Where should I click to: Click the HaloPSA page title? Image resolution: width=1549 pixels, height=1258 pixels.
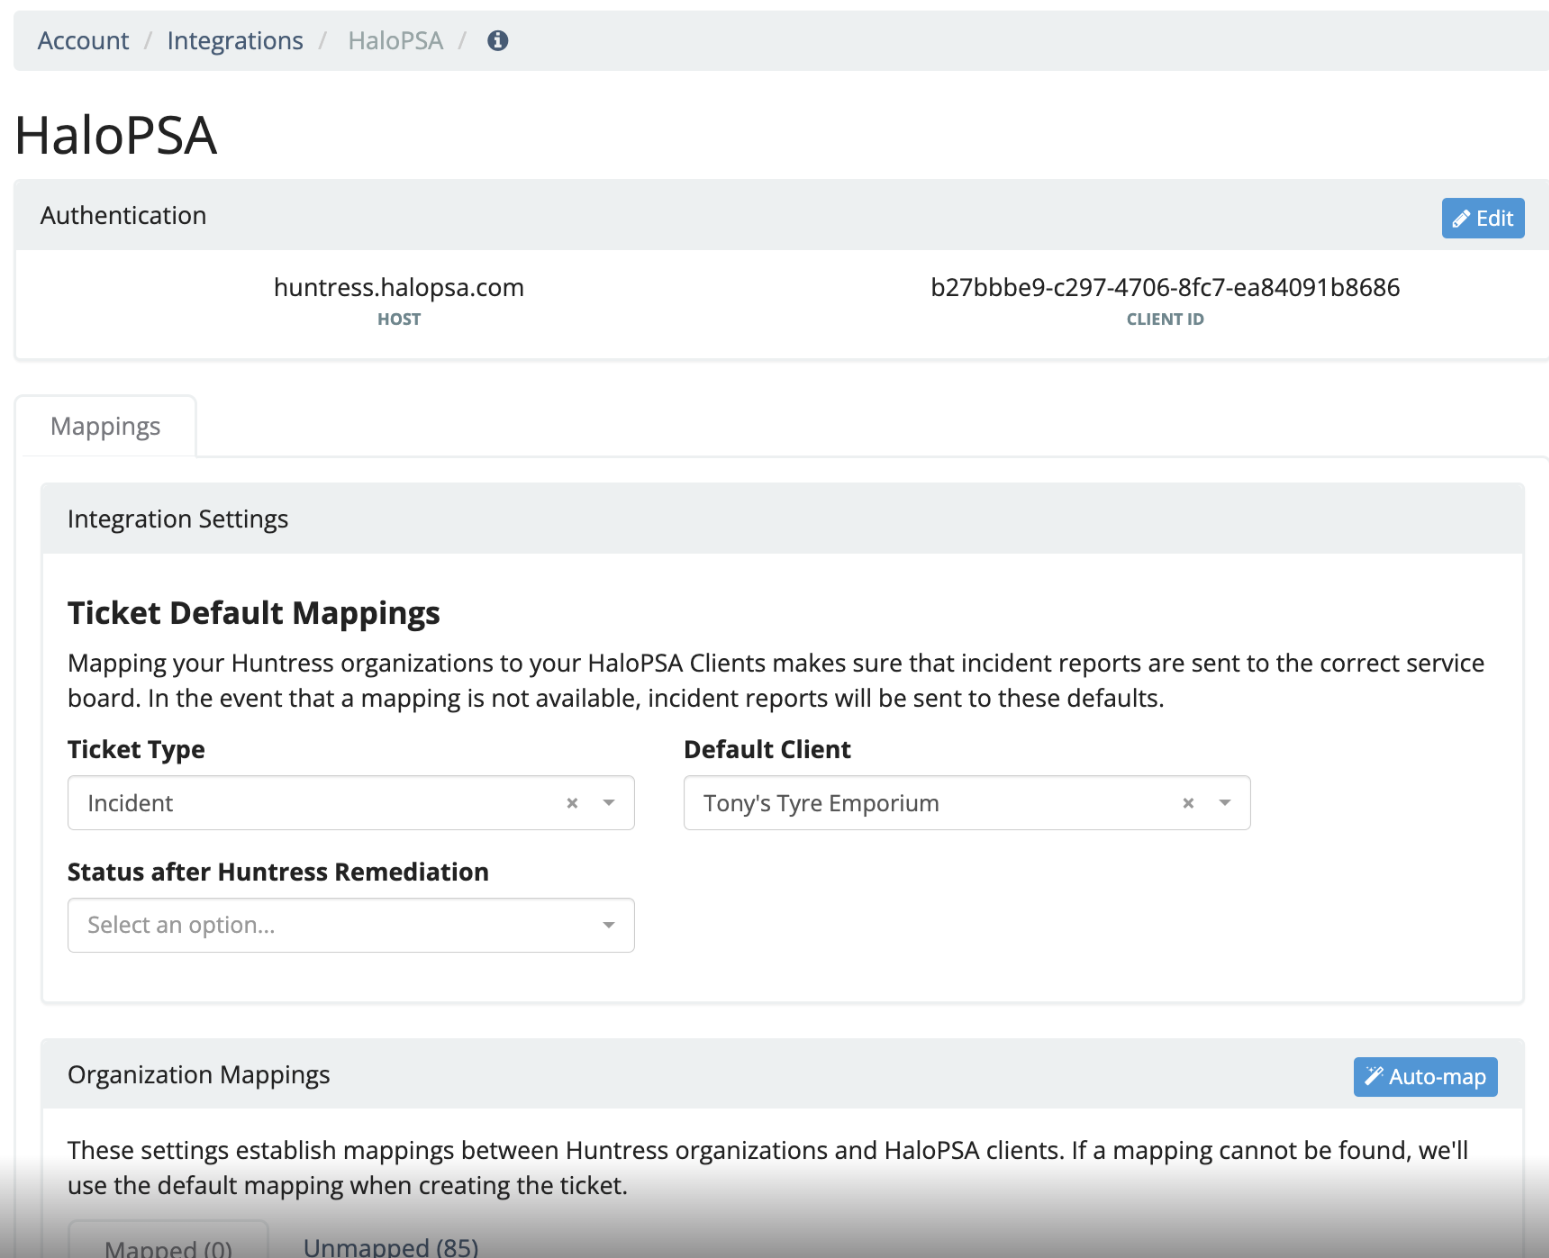point(116,135)
